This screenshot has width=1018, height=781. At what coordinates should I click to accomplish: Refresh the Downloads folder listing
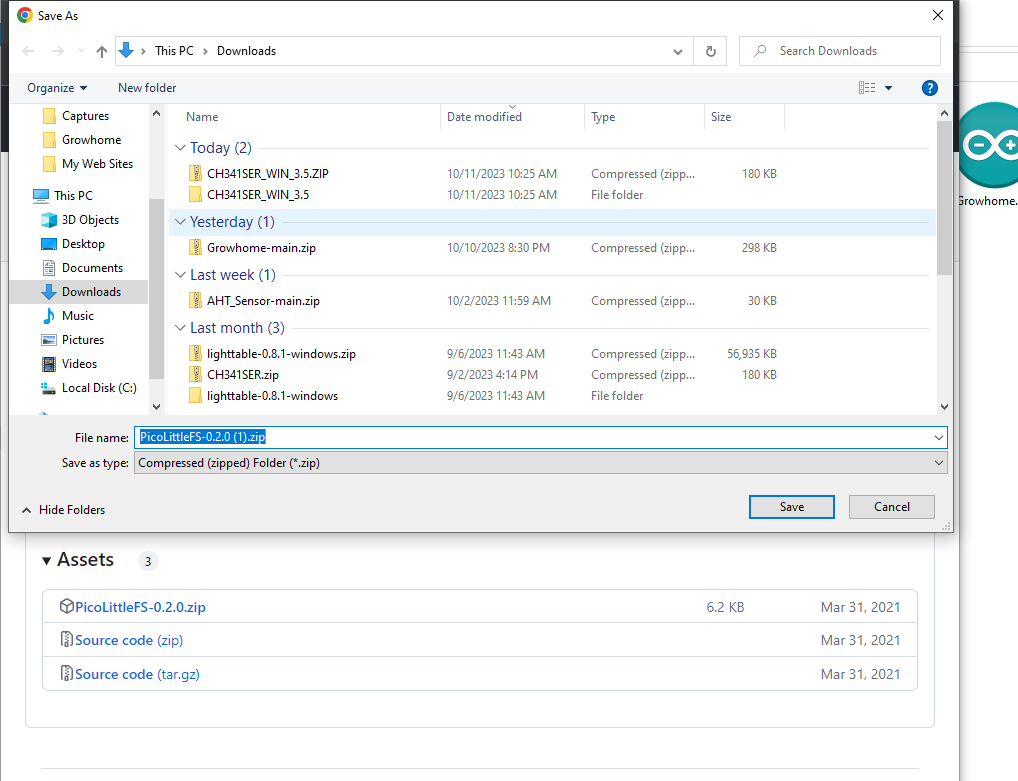[x=711, y=51]
